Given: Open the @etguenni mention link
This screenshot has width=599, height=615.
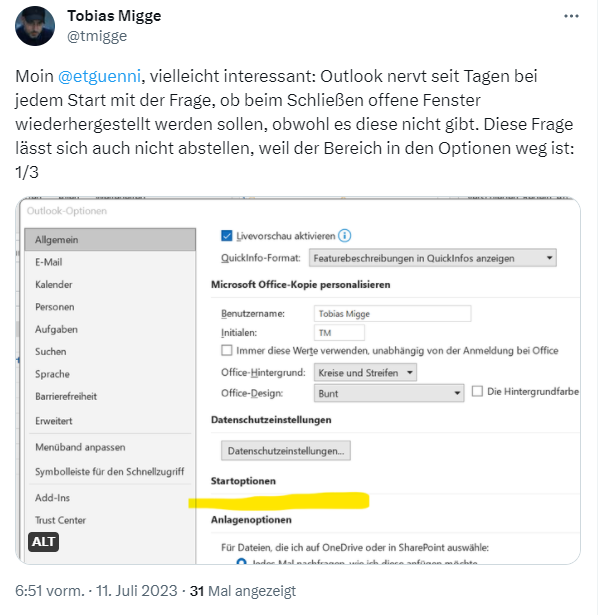Looking at the screenshot, I should pos(99,76).
